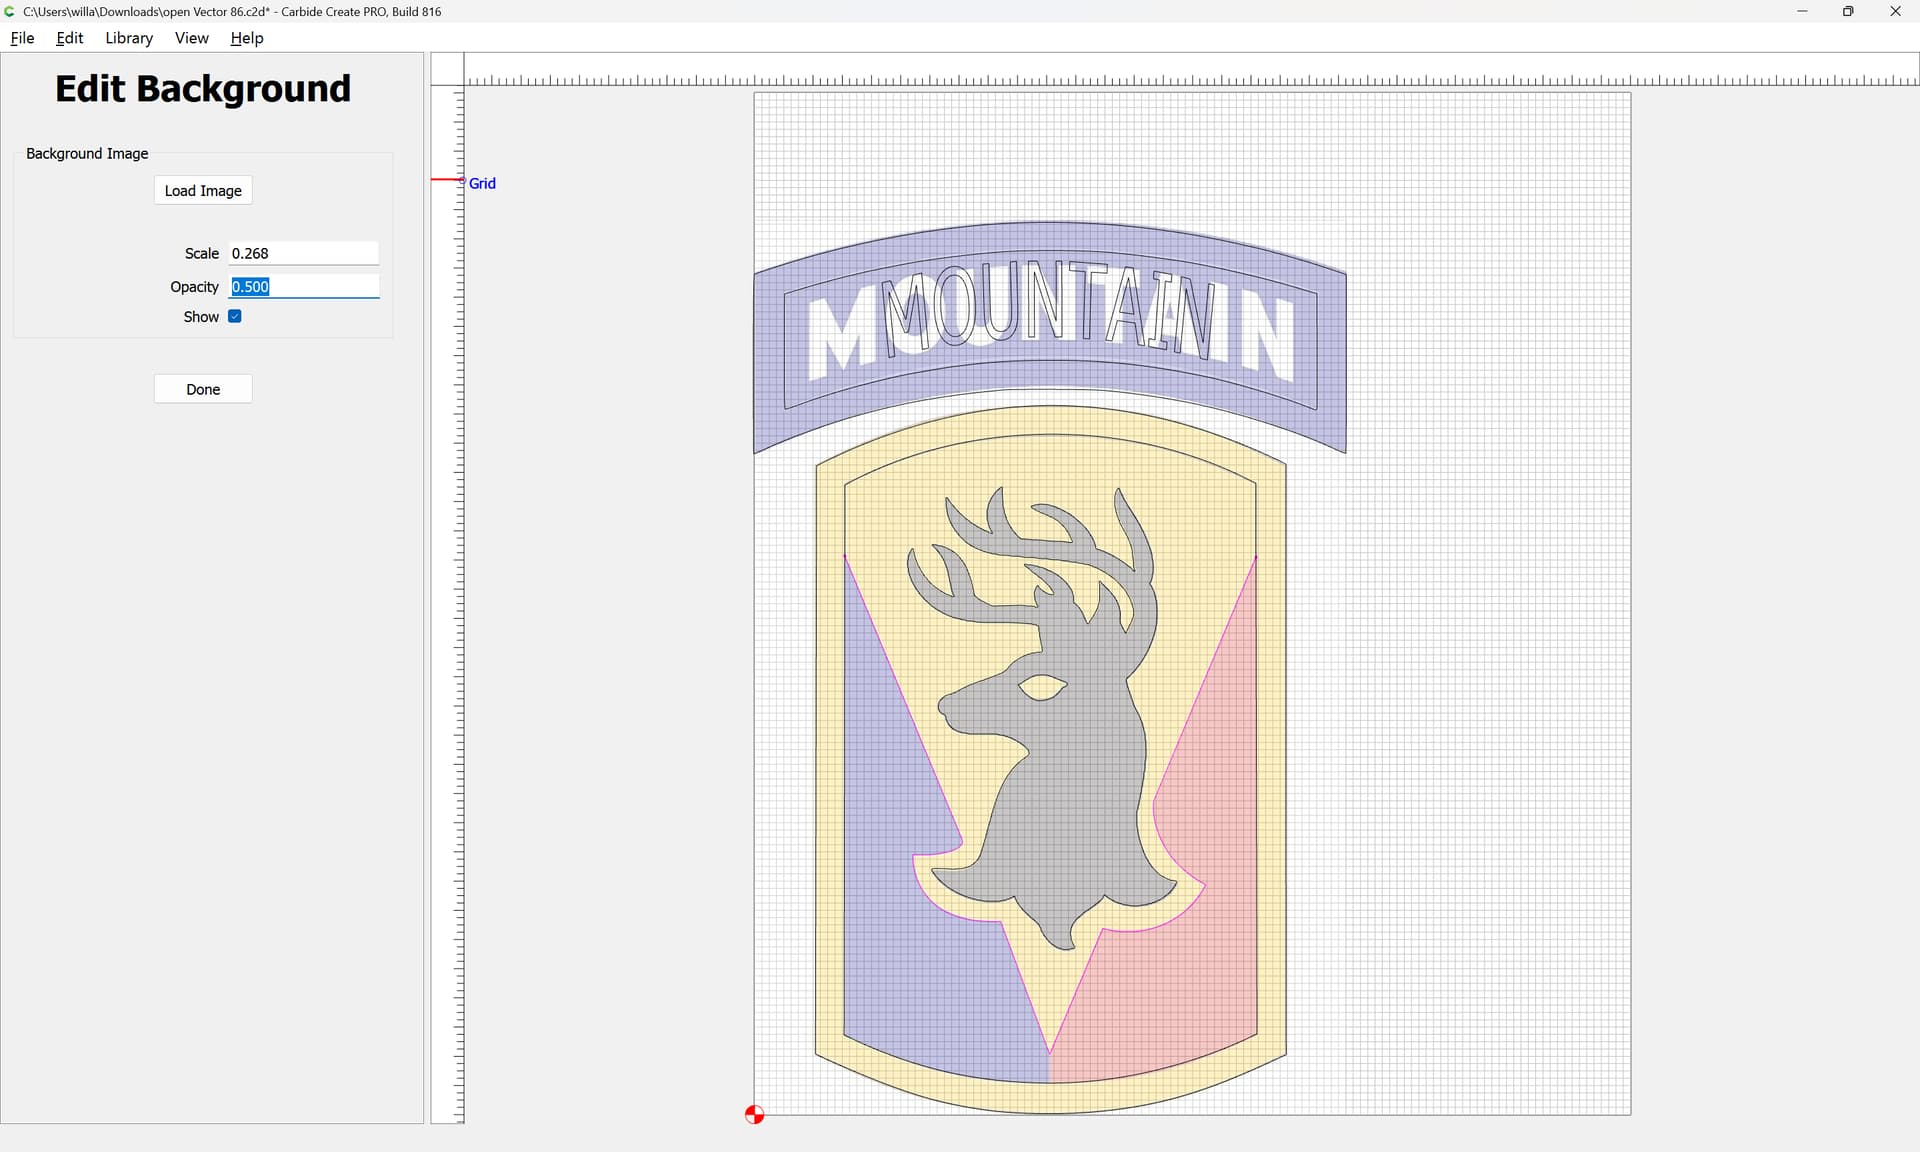Viewport: 1920px width, 1152px height.
Task: Open the Edit menu
Action: 69,38
